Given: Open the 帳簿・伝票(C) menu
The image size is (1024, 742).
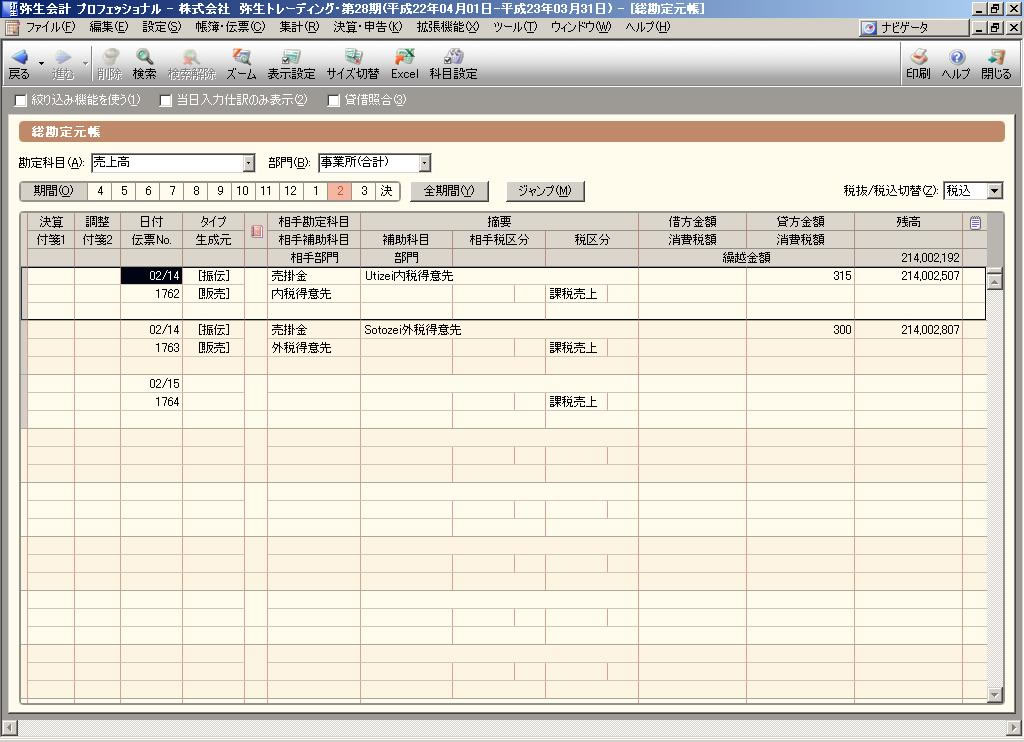Looking at the screenshot, I should (x=230, y=27).
